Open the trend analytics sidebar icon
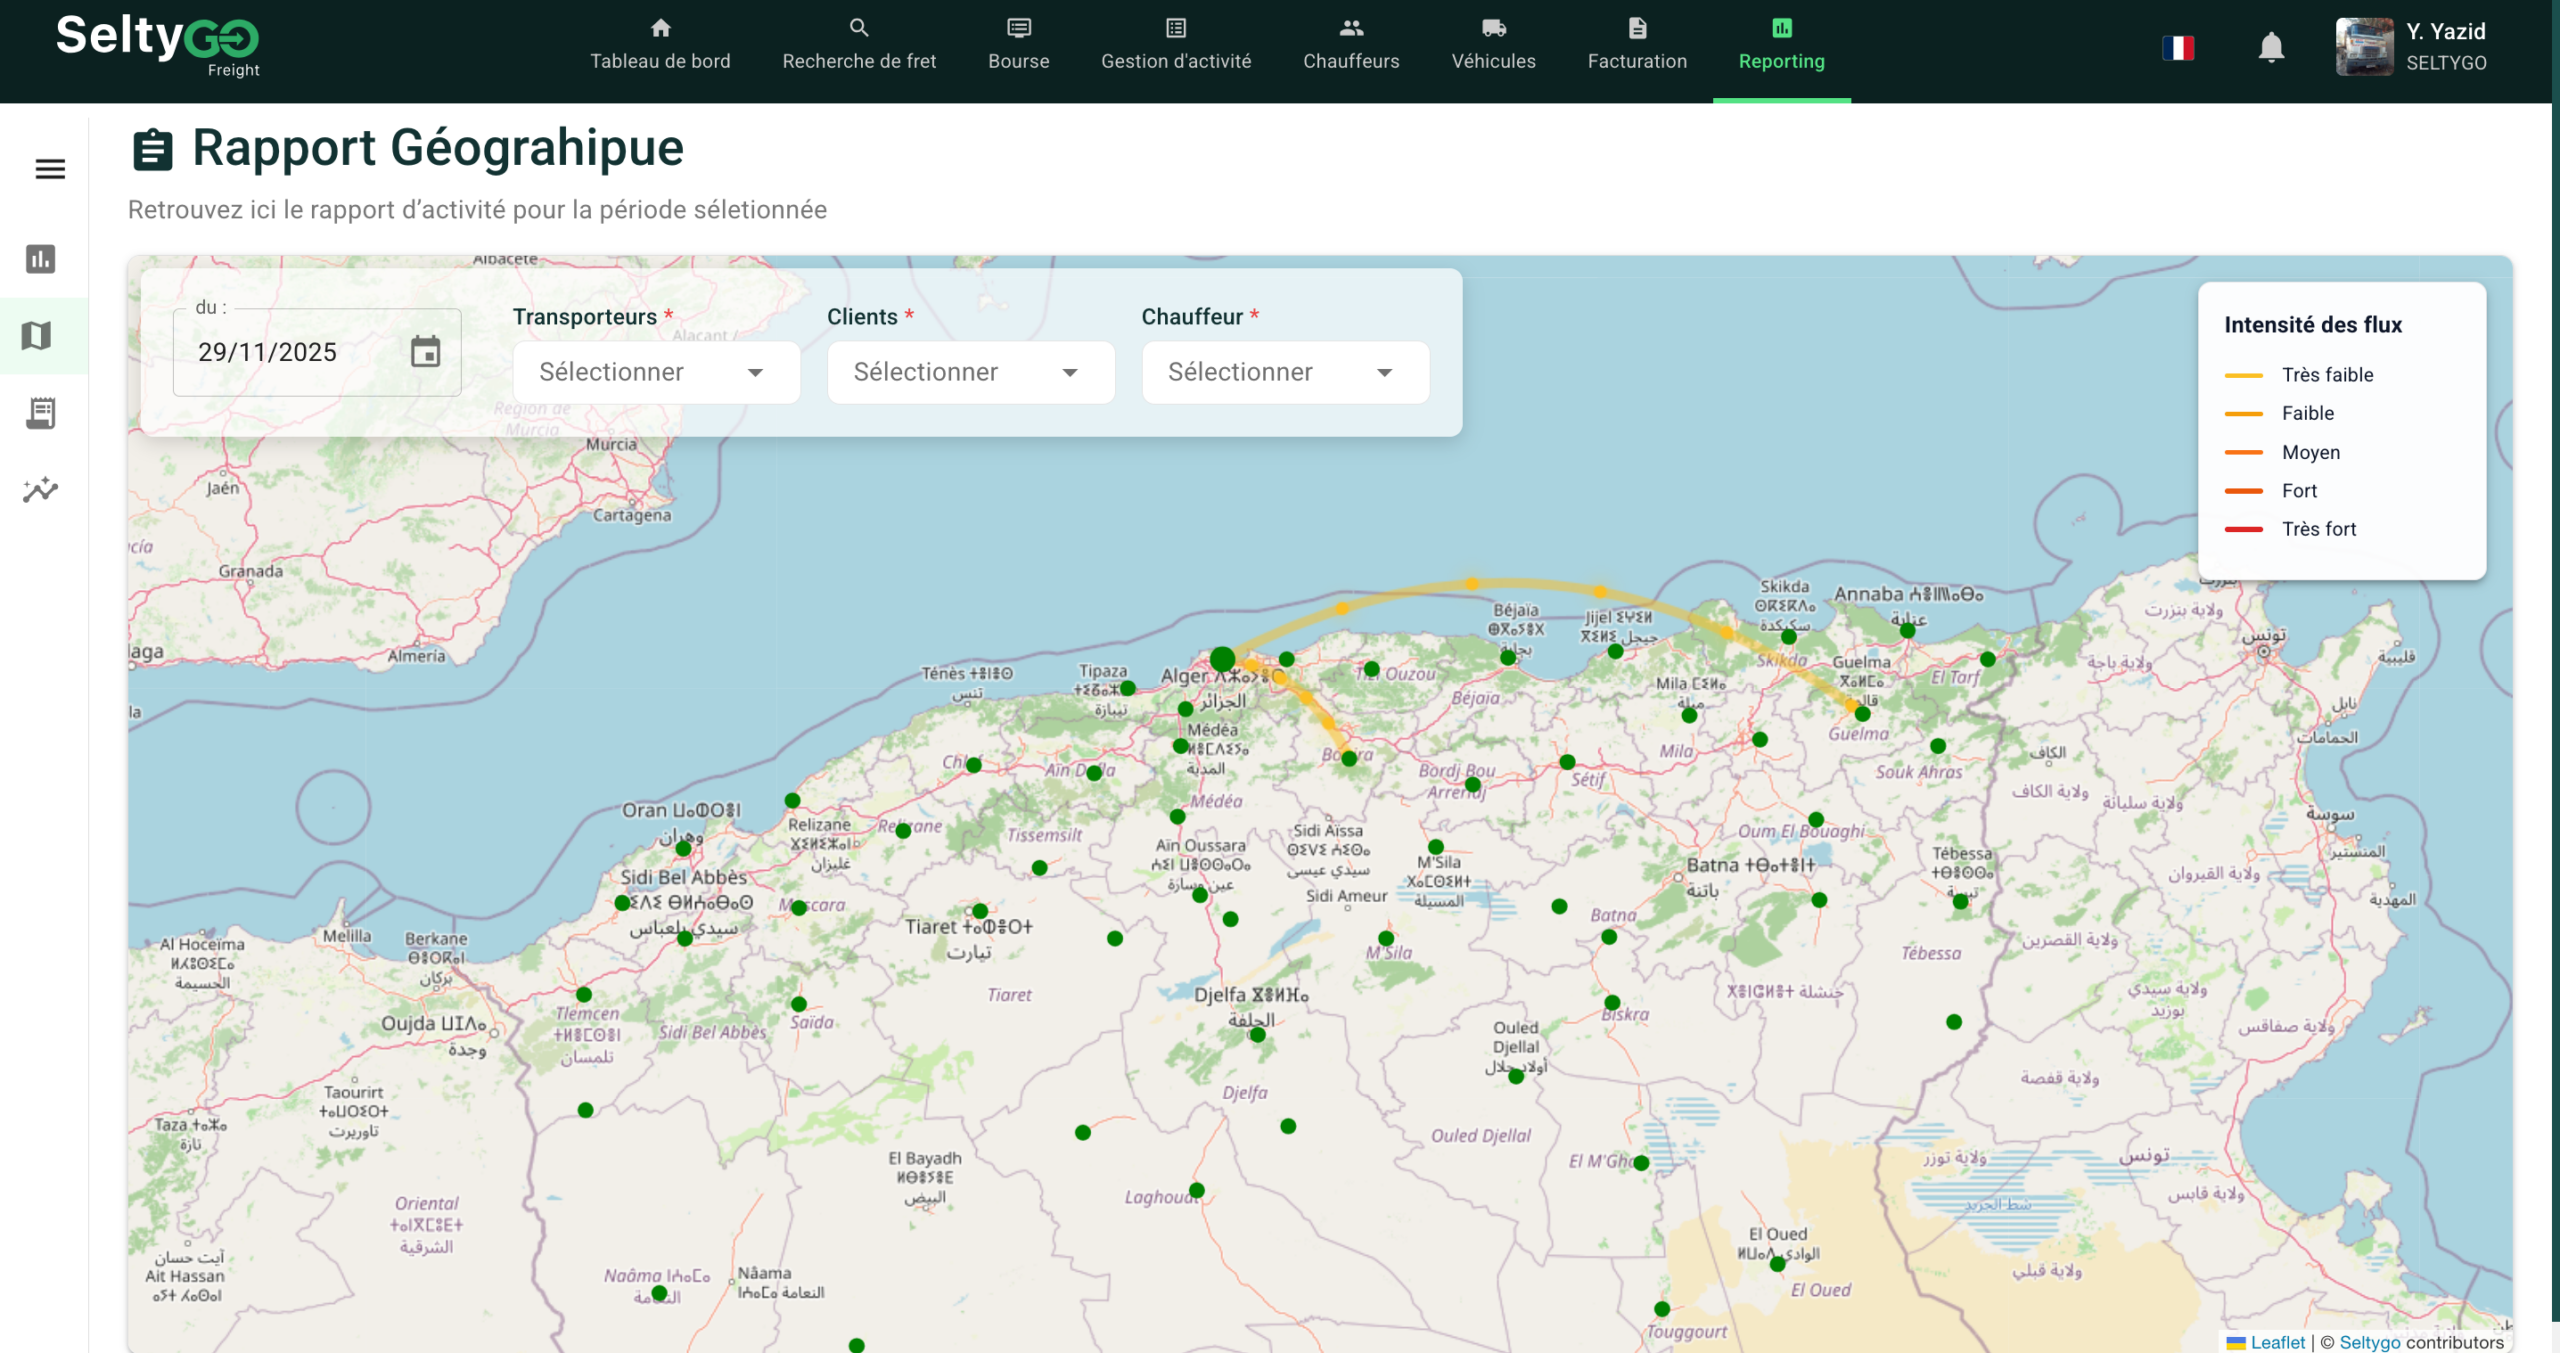Viewport: 2560px width, 1353px height. (x=41, y=490)
